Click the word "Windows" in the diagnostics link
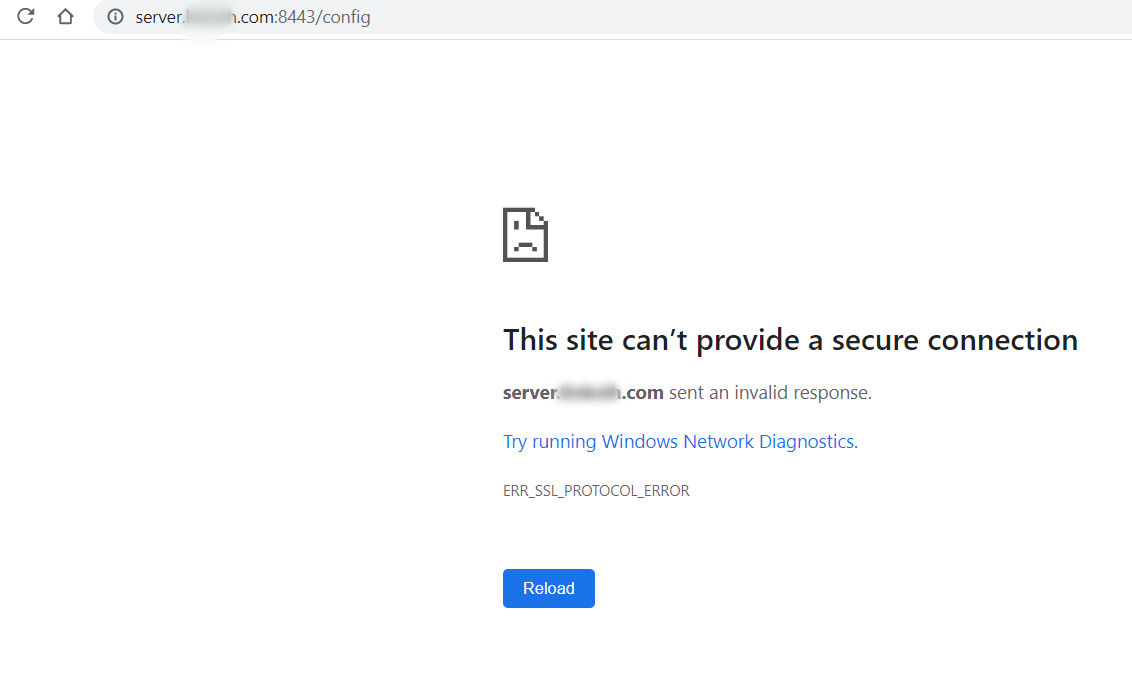The height and width of the screenshot is (690, 1132). 640,441
